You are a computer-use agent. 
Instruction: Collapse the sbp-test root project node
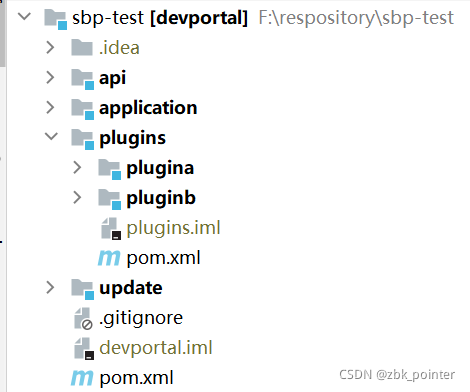tap(24, 16)
